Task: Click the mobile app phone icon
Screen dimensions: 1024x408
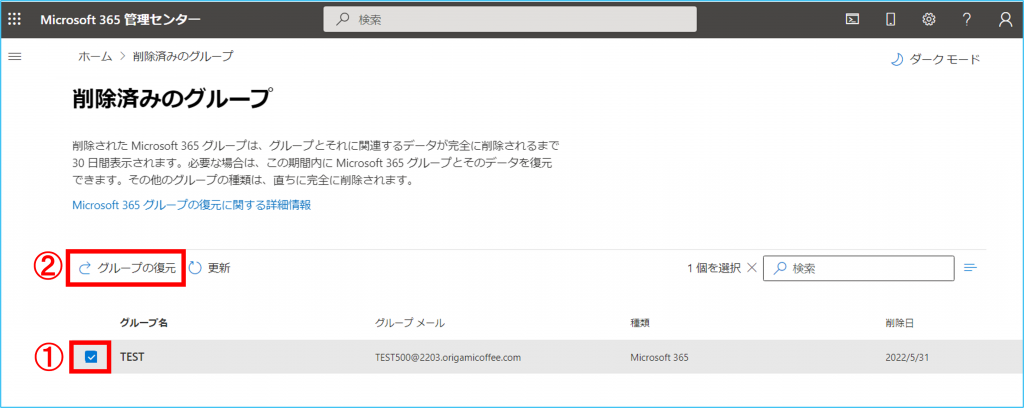Action: tap(890, 19)
